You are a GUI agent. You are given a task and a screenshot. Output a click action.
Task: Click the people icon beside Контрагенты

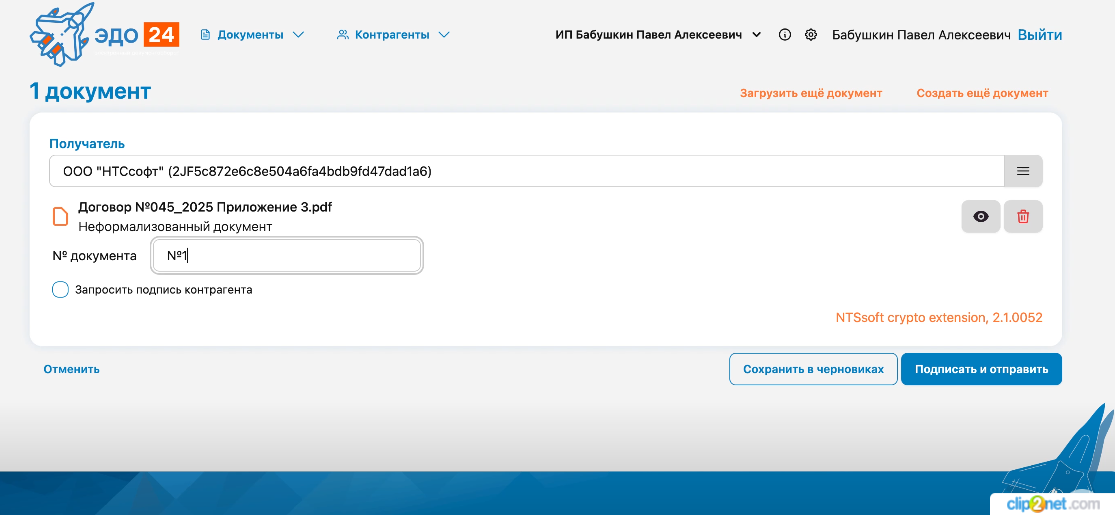[343, 34]
